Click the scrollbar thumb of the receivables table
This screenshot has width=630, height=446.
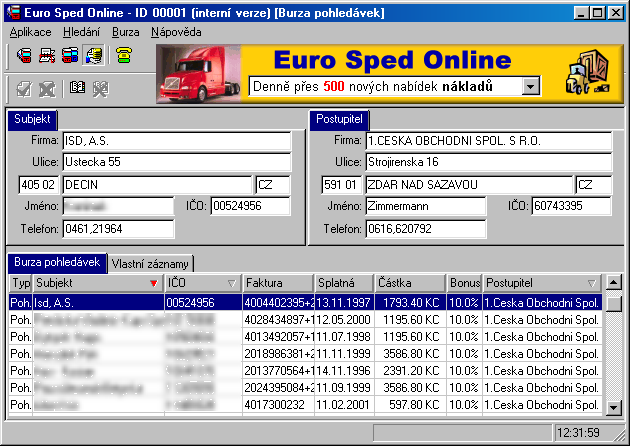[614, 303]
